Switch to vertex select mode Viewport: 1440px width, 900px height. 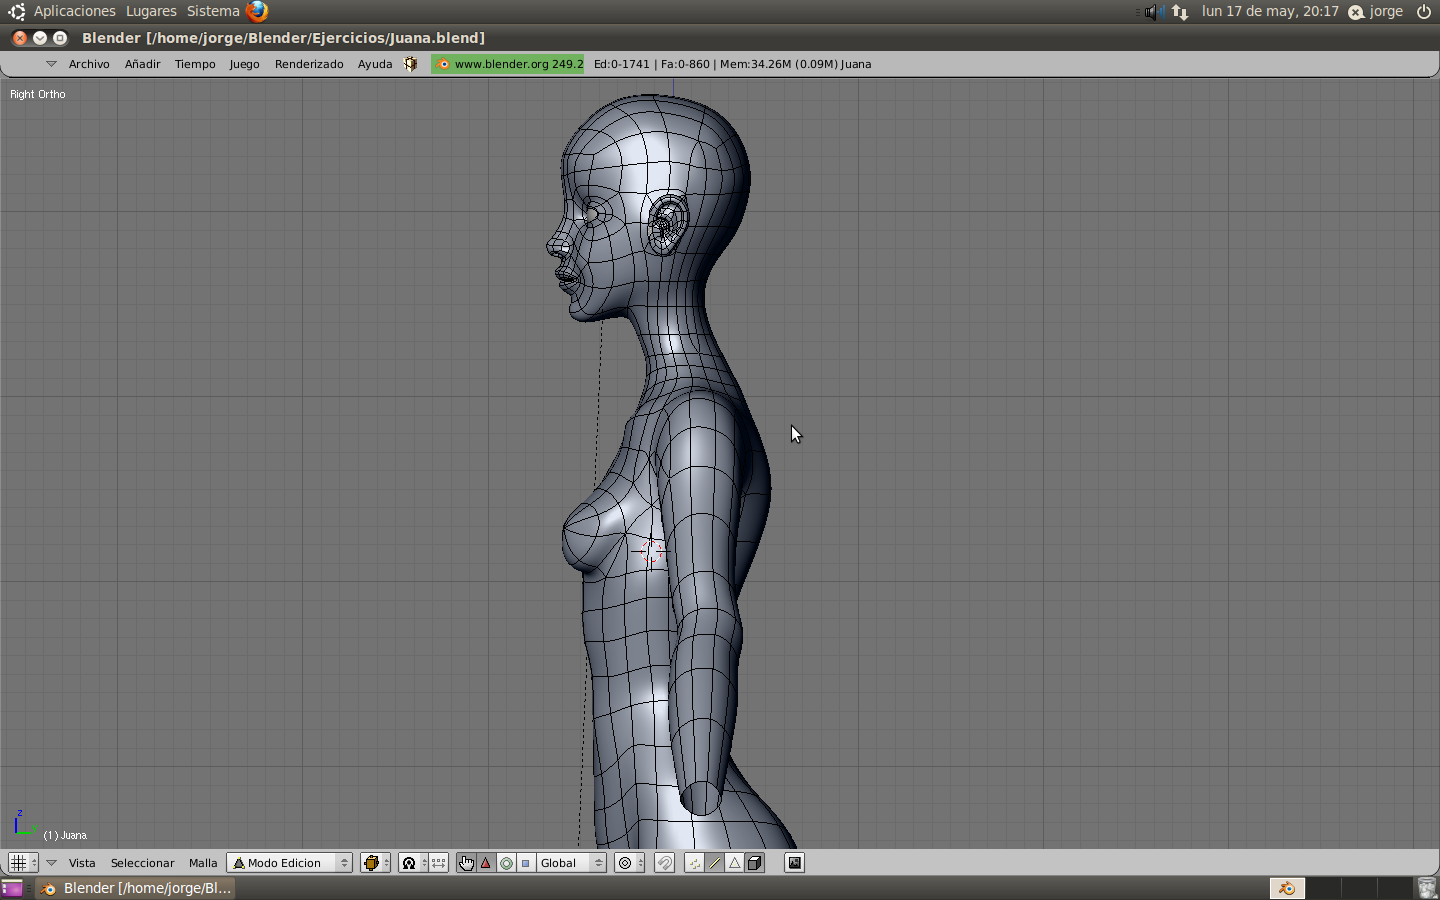[x=694, y=863]
